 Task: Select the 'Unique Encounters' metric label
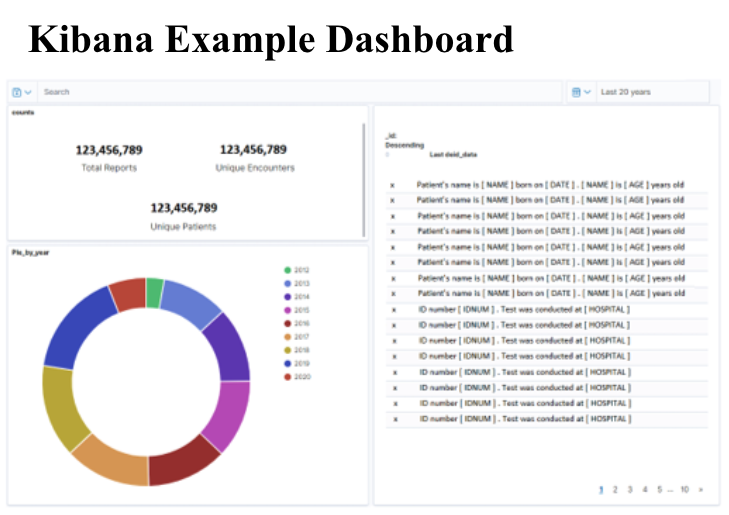click(255, 168)
